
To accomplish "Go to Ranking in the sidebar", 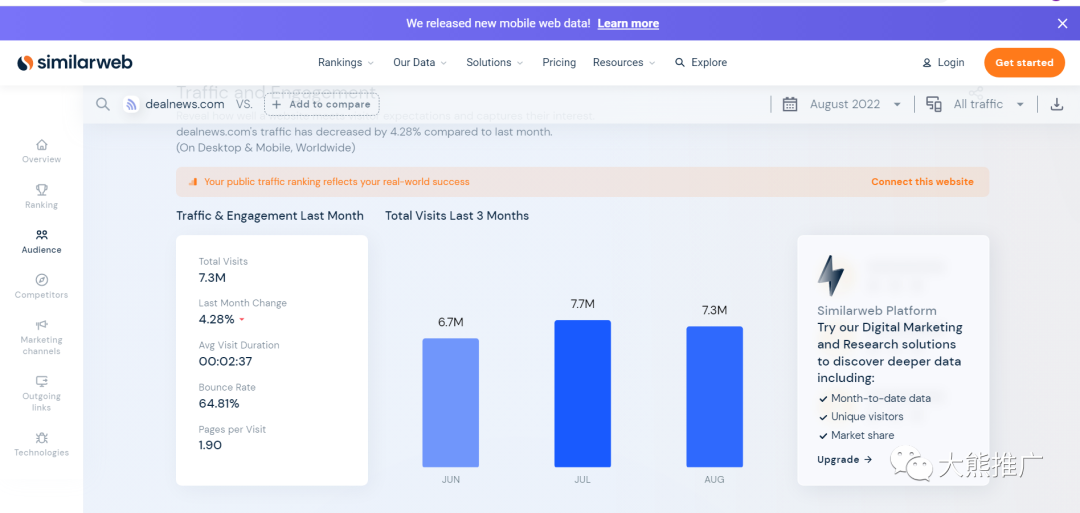I will [42, 190].
